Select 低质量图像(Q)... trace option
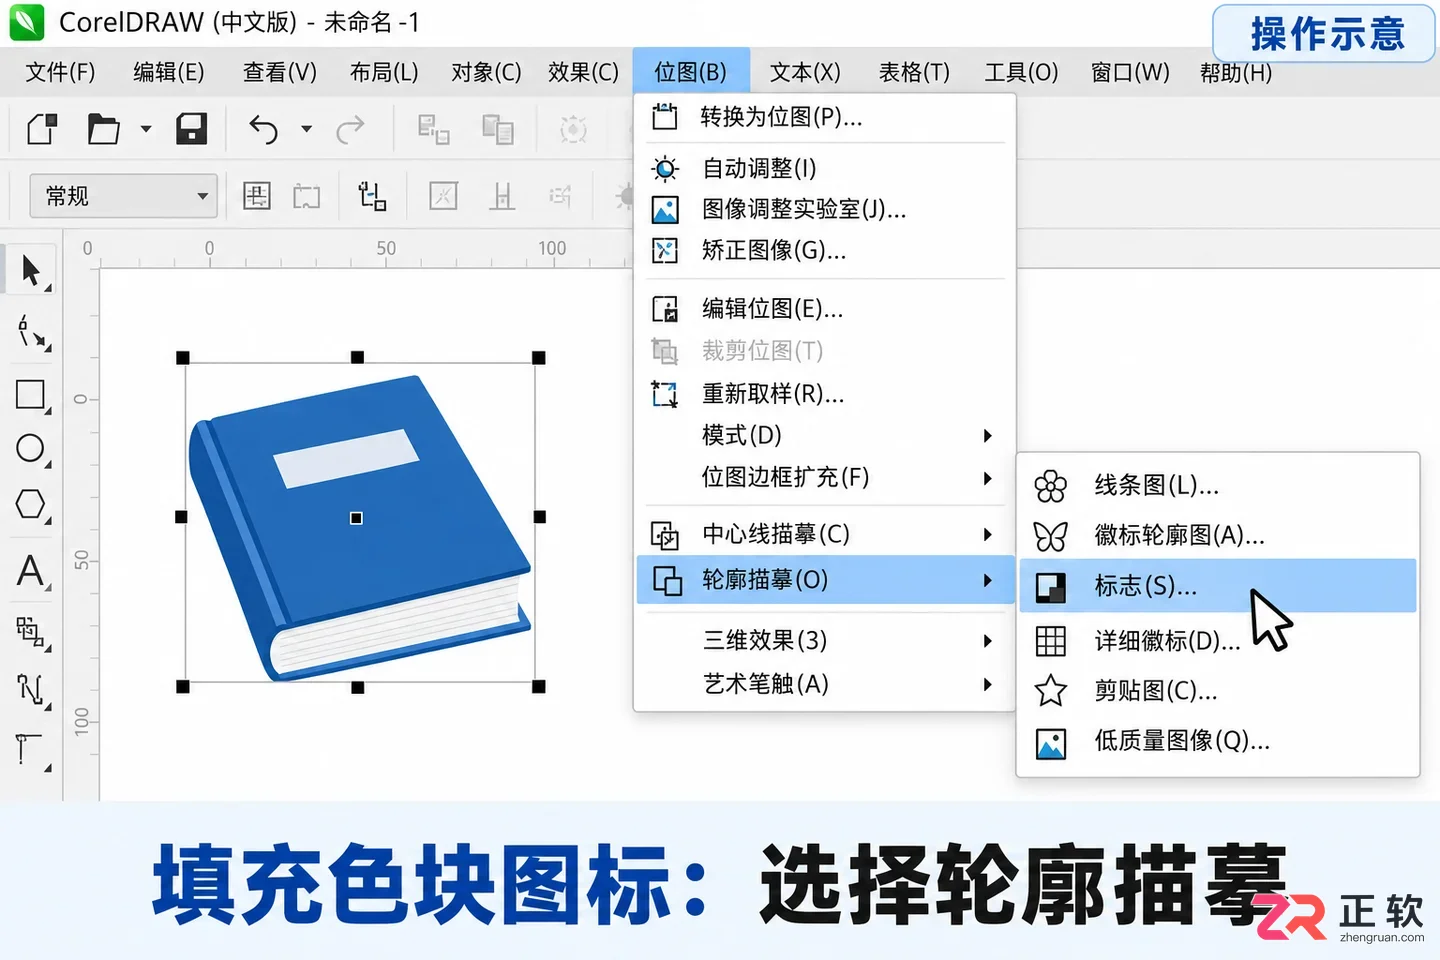The width and height of the screenshot is (1440, 960). pos(1218,741)
